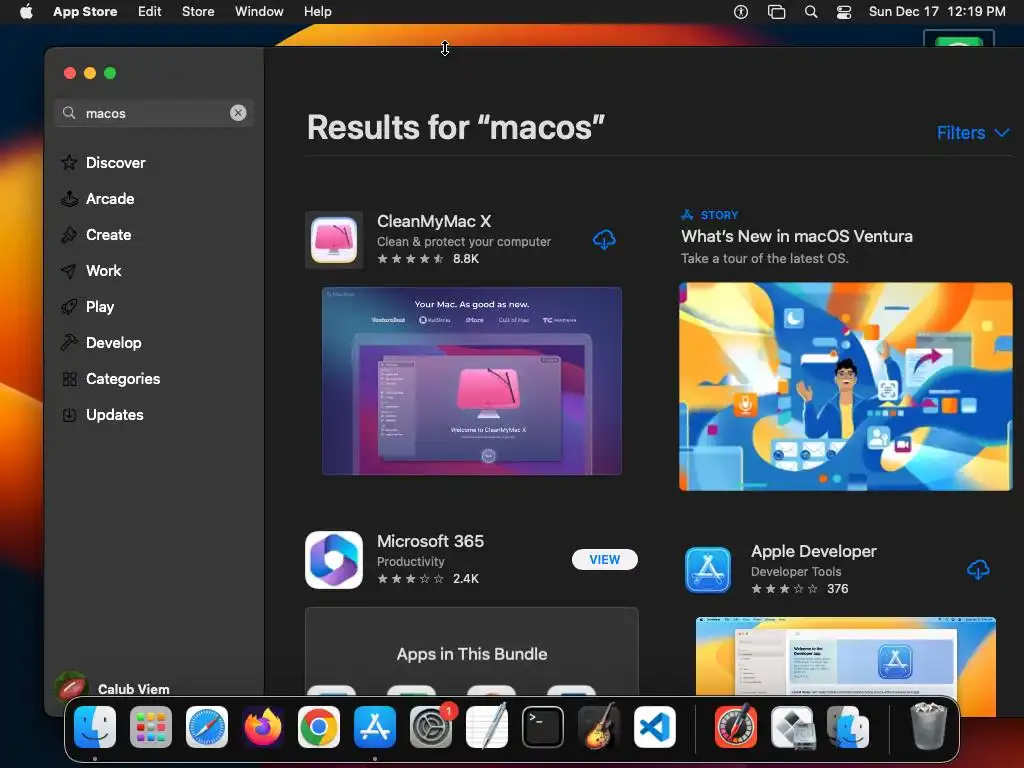Open Control Center in menu bar
This screenshot has width=1024, height=768.
pos(844,12)
